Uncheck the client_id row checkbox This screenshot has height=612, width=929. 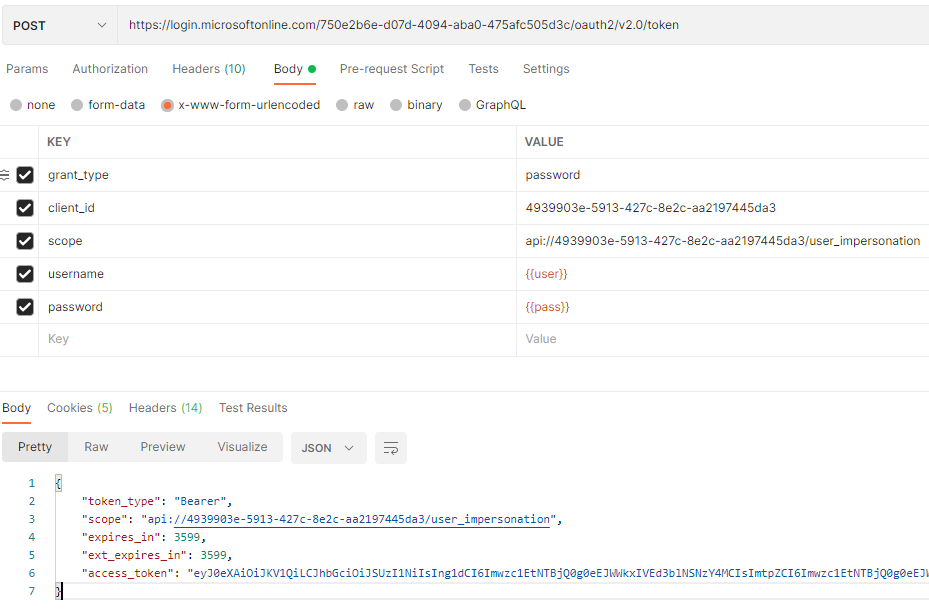tap(25, 208)
